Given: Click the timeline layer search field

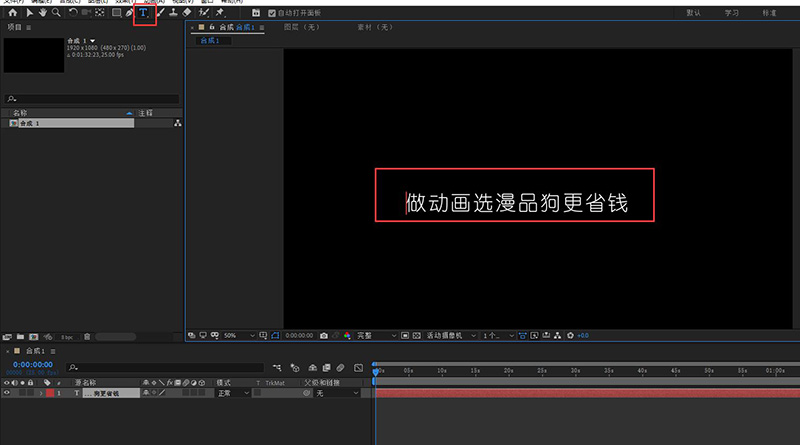Looking at the screenshot, I should 166,367.
